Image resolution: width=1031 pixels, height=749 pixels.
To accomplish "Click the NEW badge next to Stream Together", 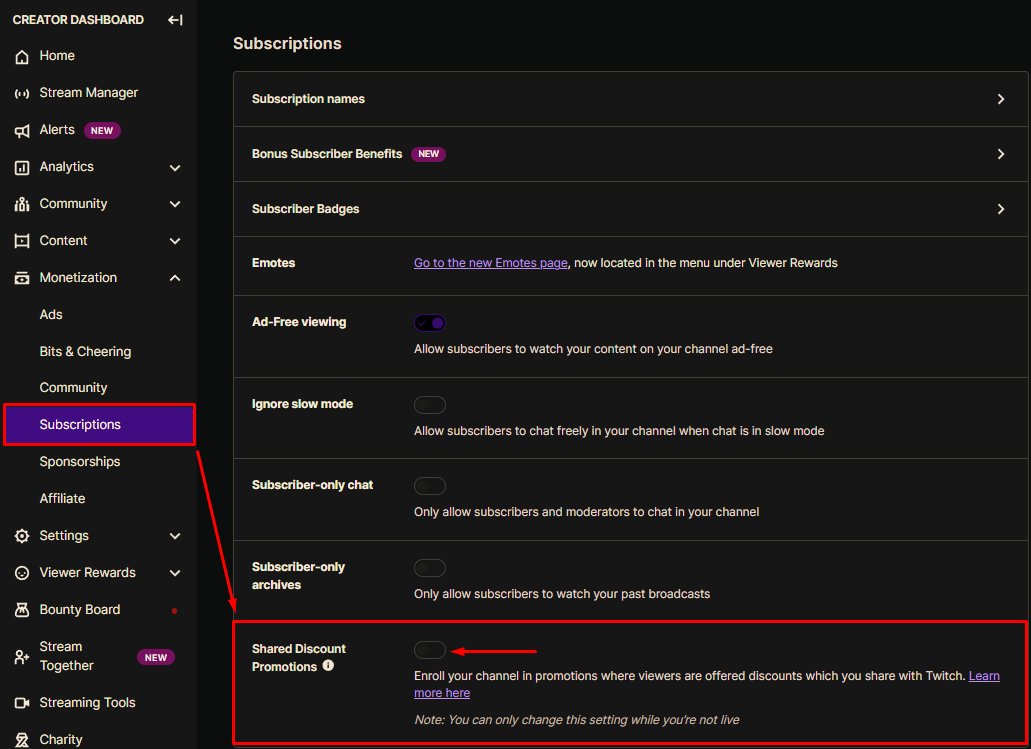I will pyautogui.click(x=156, y=658).
